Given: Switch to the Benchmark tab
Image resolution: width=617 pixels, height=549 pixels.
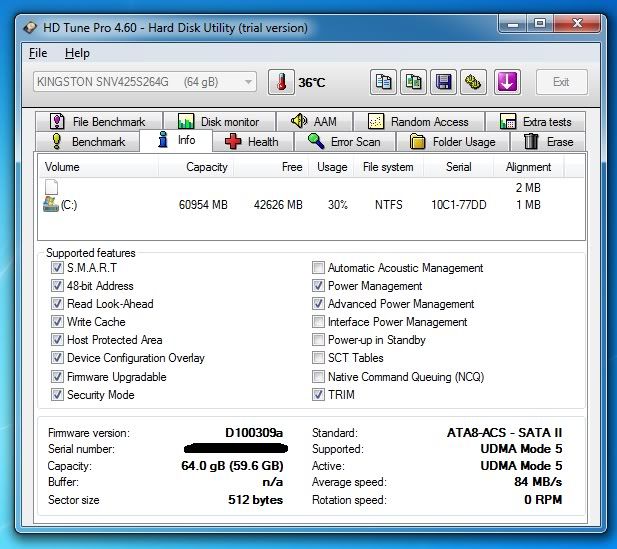Looking at the screenshot, I should pyautogui.click(x=87, y=142).
